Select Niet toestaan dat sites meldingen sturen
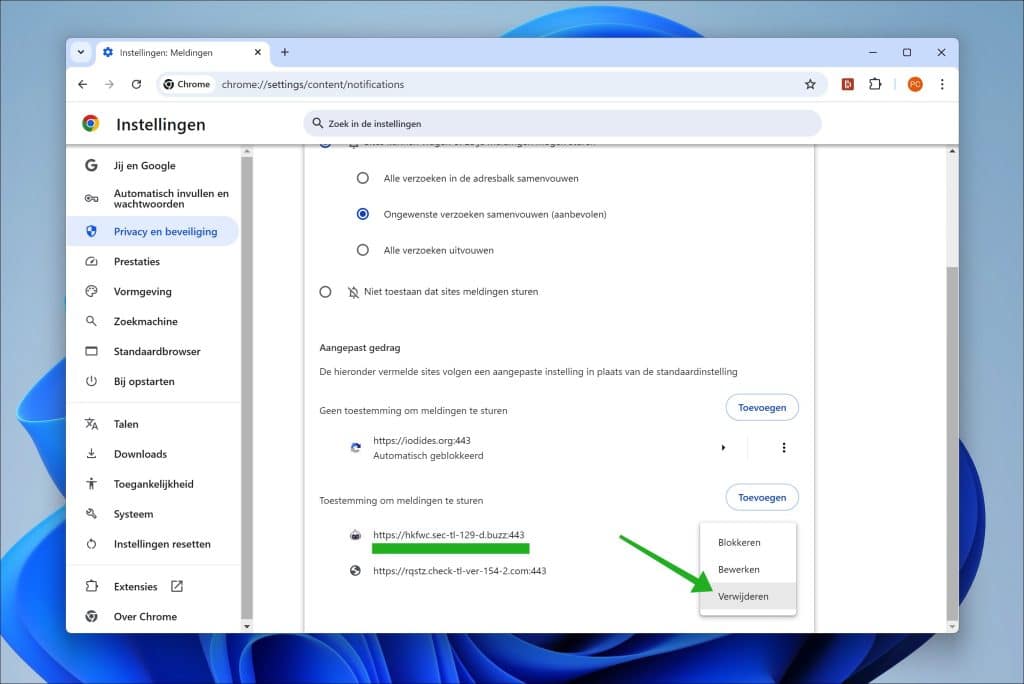 (x=325, y=292)
